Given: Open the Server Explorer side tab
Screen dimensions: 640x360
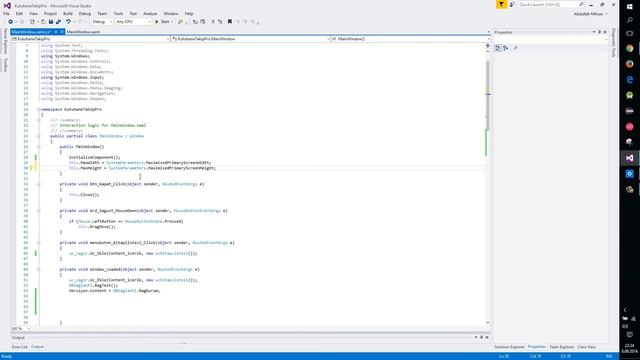Looking at the screenshot, I should [5, 41].
